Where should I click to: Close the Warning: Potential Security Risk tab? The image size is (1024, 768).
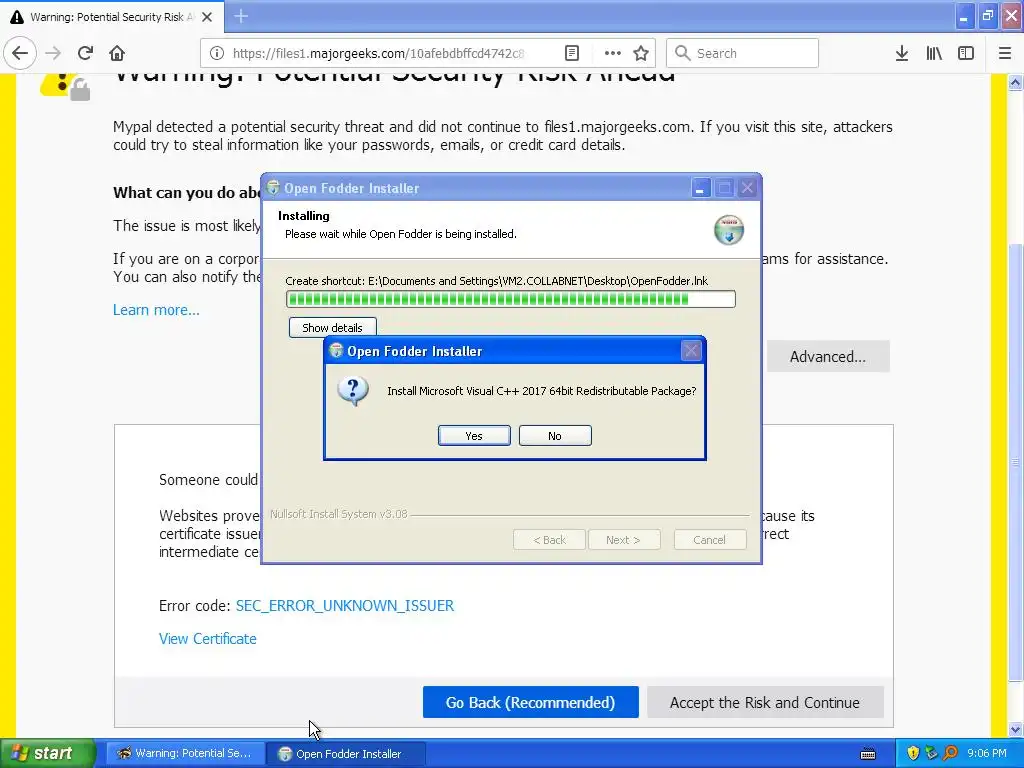207,17
